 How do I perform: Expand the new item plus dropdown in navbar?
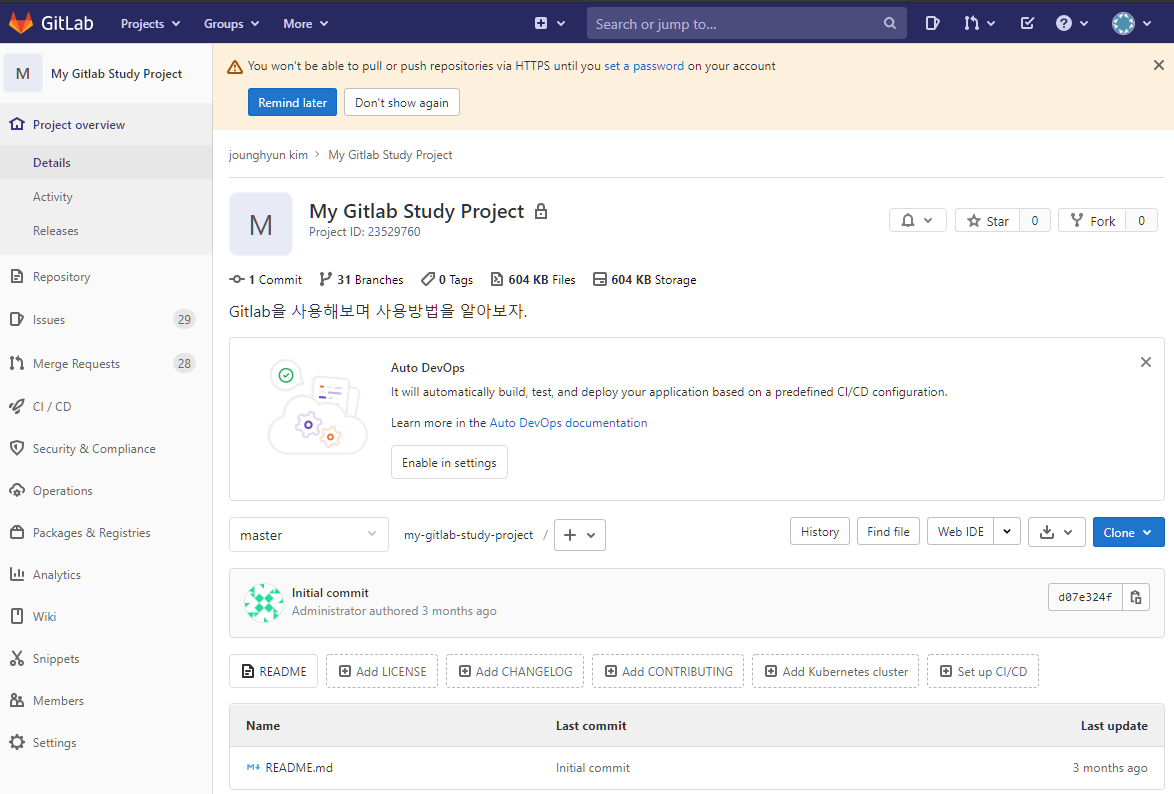point(550,24)
